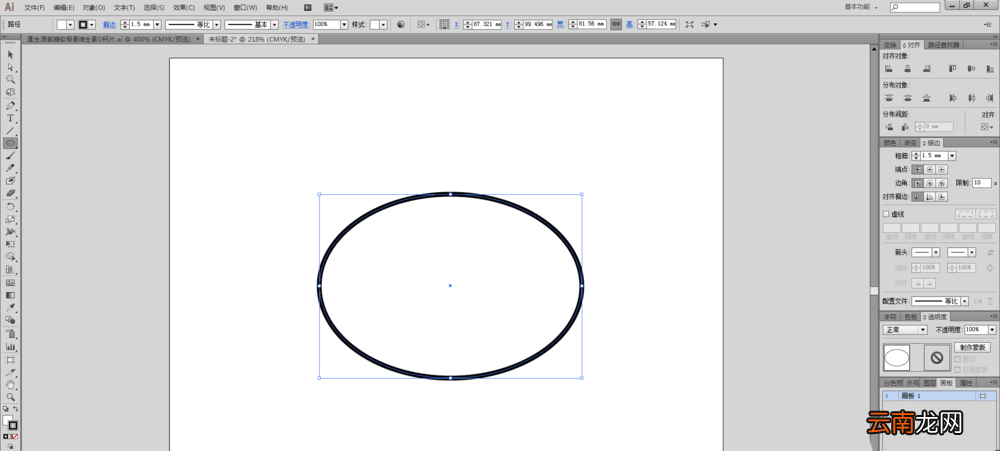Select the Ellipse tool

coord(10,144)
